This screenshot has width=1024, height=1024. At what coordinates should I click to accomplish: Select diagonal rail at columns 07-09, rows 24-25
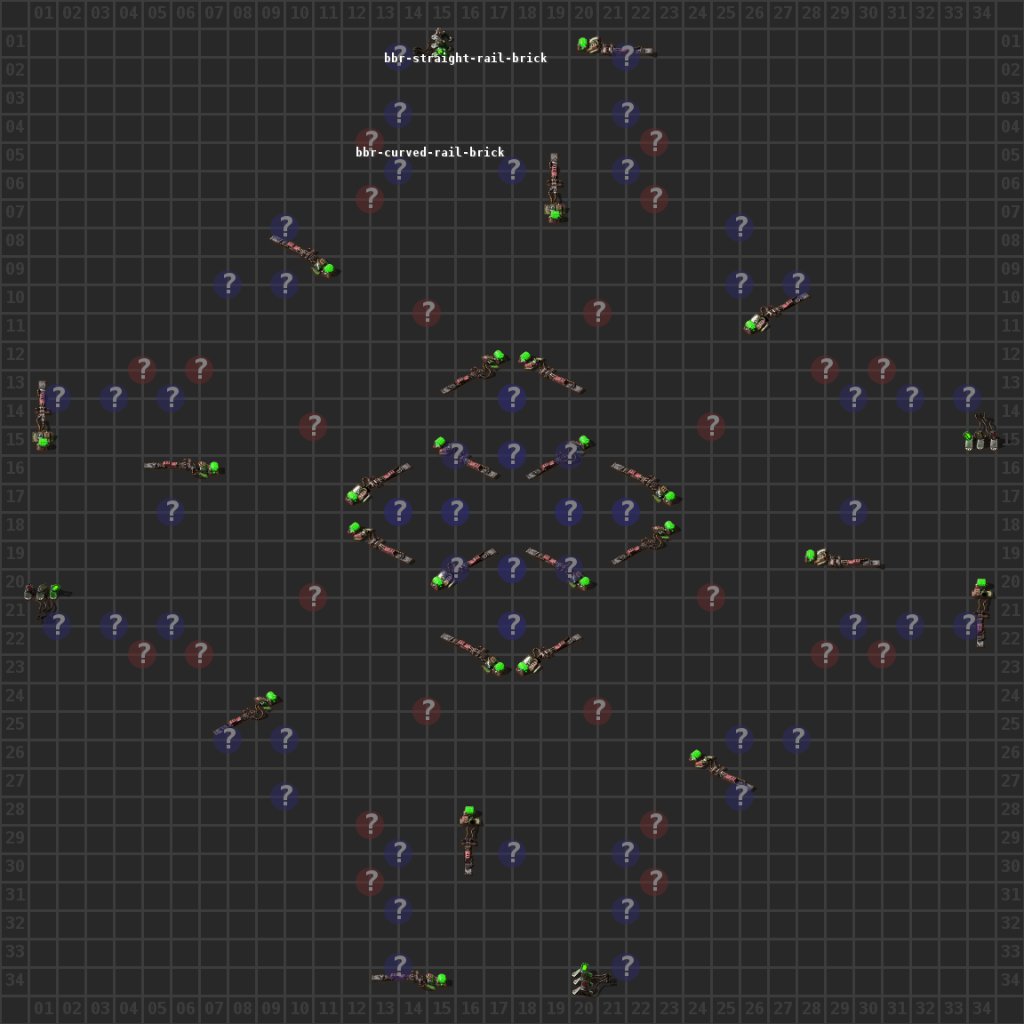pos(247,712)
